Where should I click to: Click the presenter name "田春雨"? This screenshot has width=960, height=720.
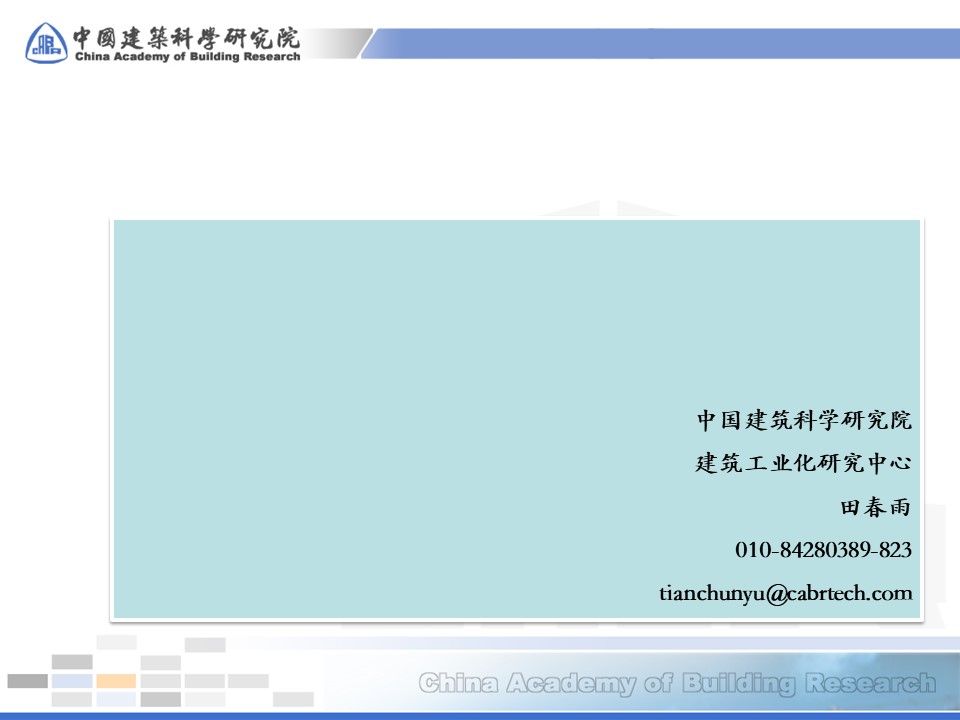(876, 507)
